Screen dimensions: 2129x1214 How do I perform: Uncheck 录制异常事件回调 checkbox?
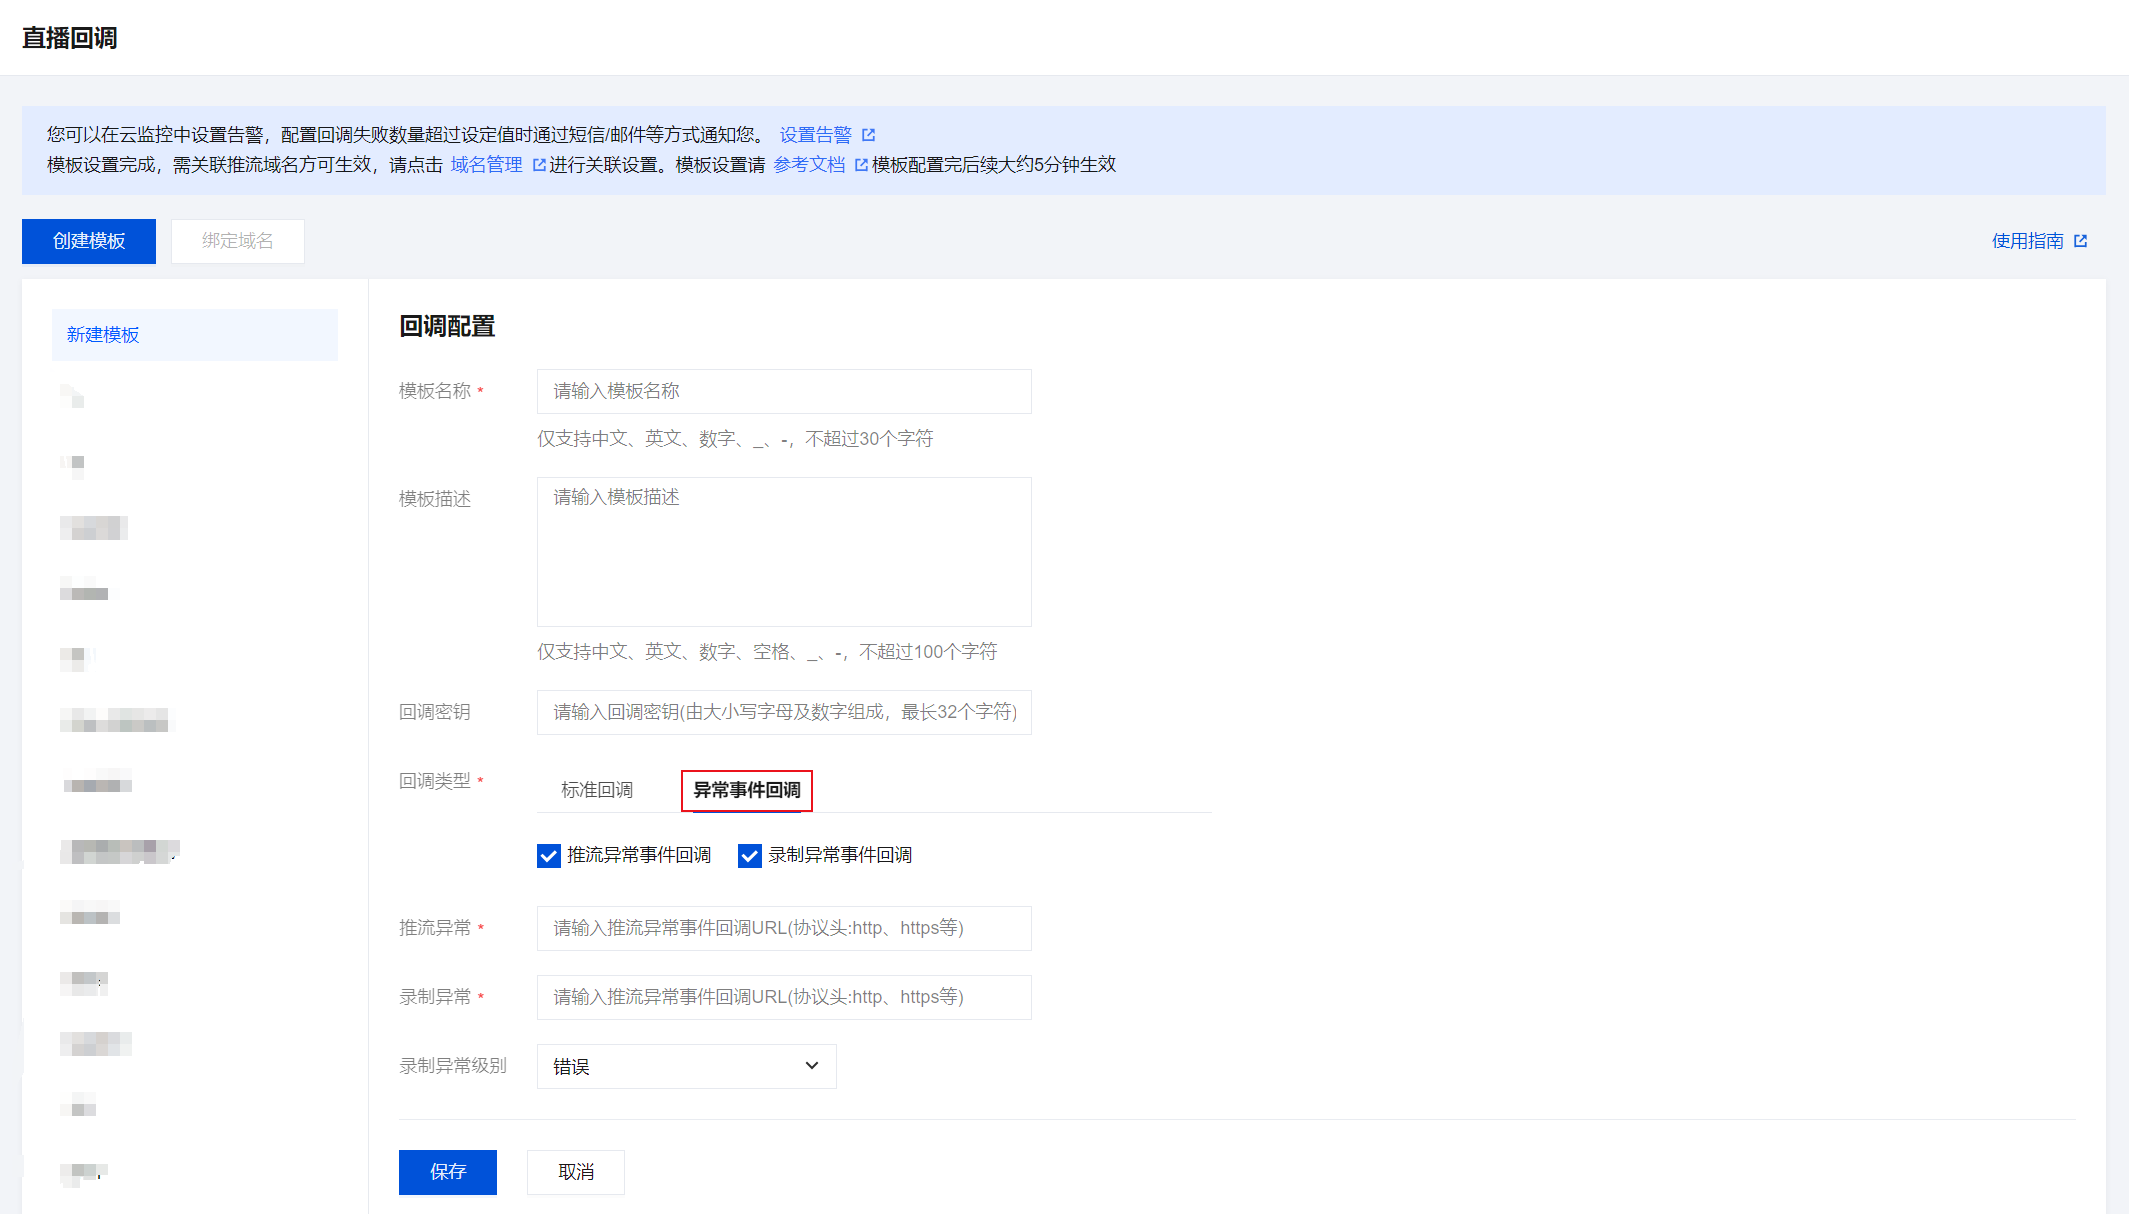click(750, 856)
